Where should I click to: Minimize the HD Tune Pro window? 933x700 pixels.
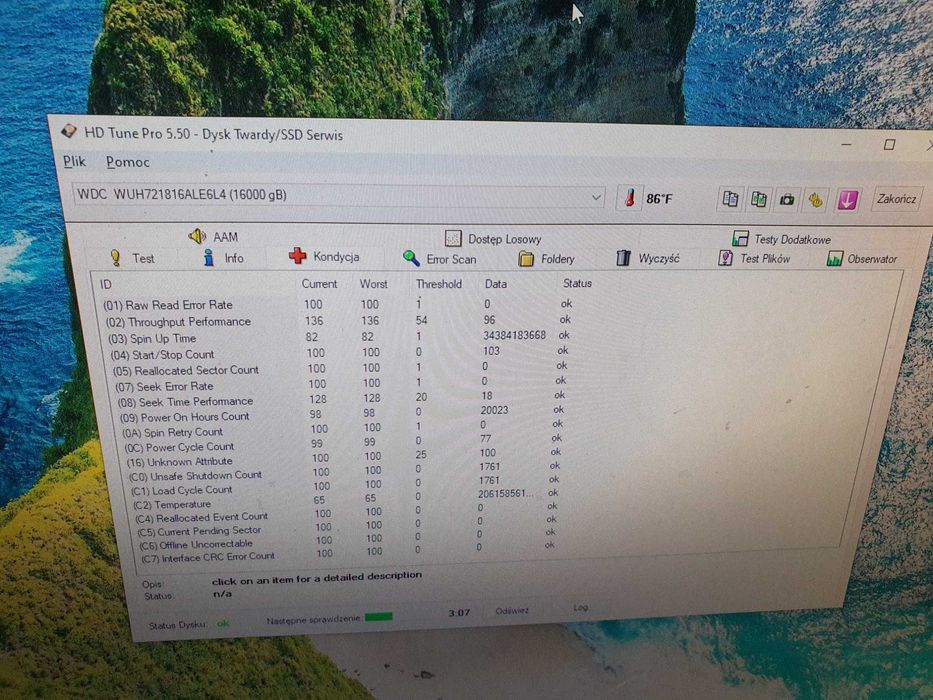846,144
